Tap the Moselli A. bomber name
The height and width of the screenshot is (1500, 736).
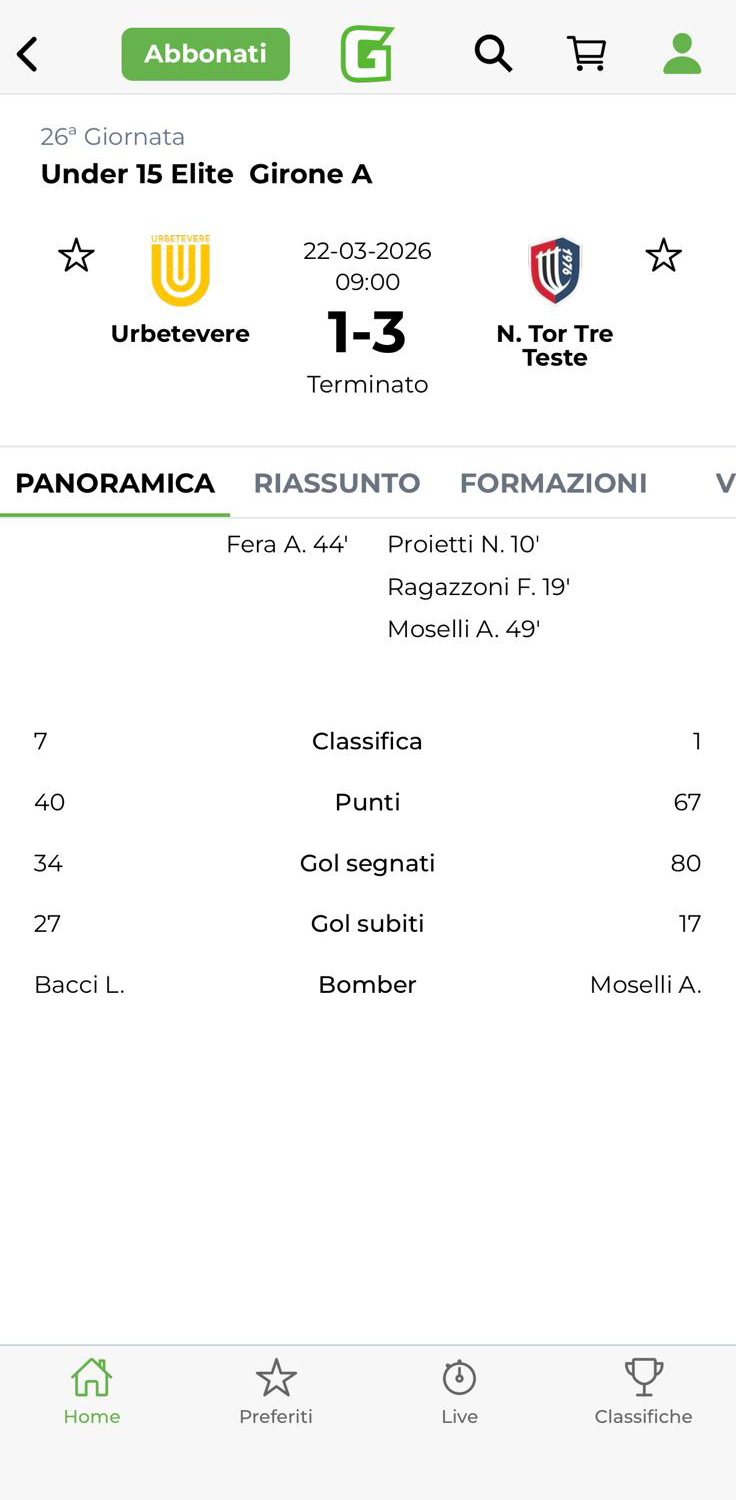[645, 984]
